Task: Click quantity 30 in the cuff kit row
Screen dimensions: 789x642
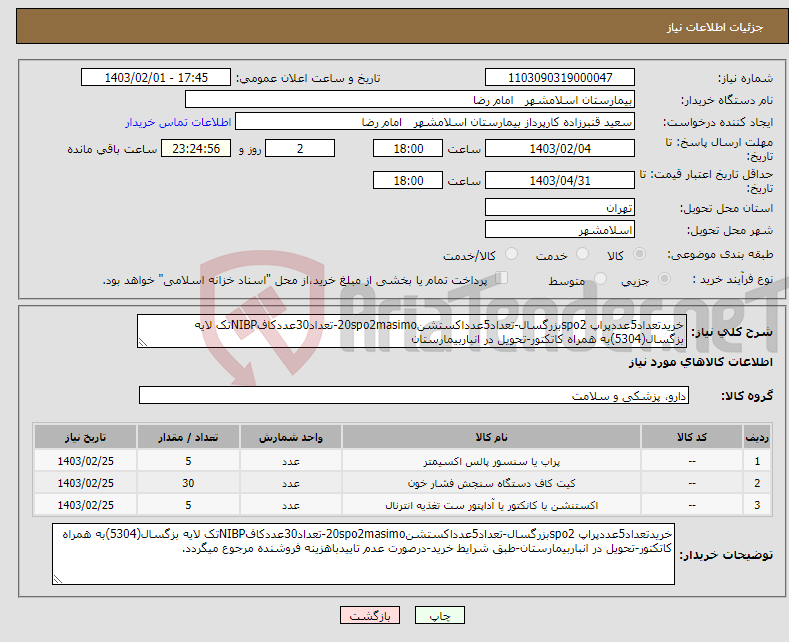Action: pos(188,484)
